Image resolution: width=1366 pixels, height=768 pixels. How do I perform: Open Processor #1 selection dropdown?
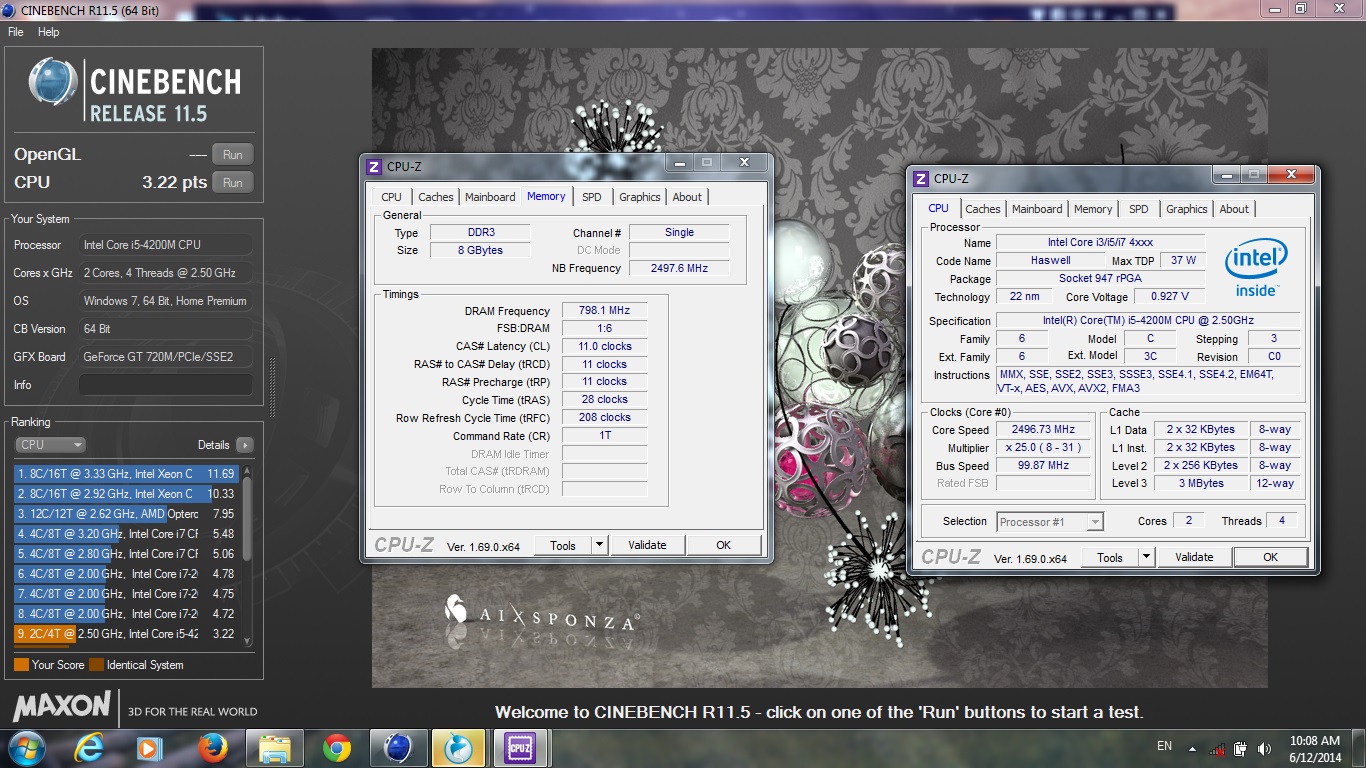point(1050,521)
